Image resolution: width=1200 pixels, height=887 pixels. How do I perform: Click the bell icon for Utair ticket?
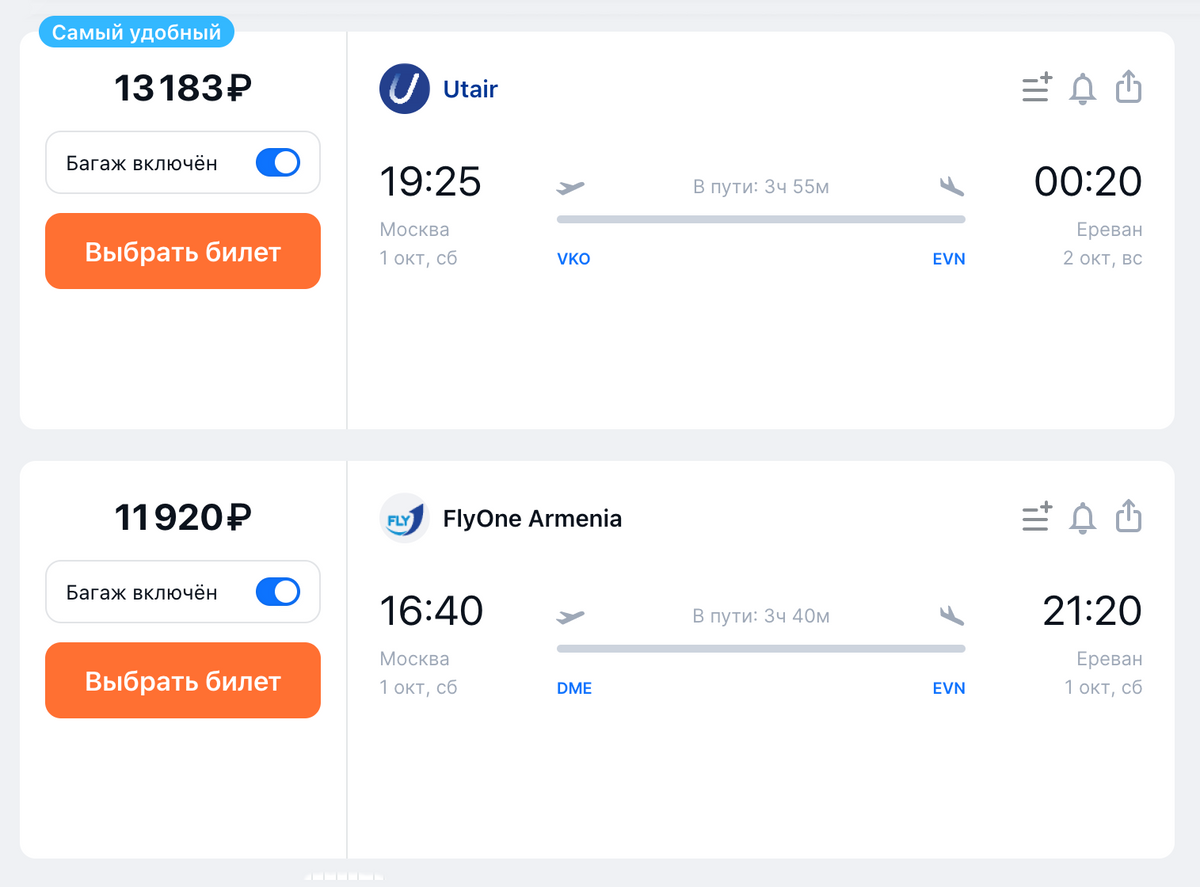(x=1083, y=88)
